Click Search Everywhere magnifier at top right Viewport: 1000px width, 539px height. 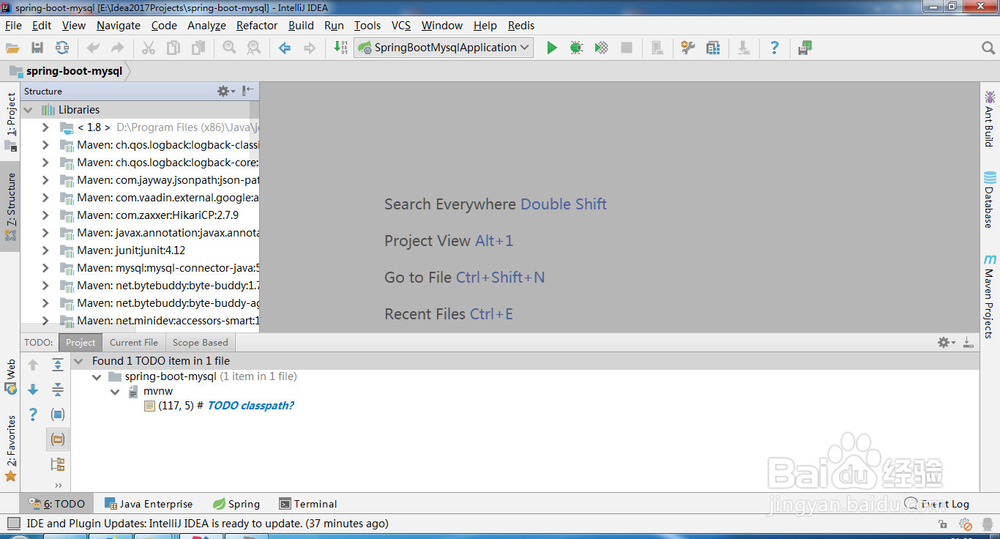[x=988, y=48]
